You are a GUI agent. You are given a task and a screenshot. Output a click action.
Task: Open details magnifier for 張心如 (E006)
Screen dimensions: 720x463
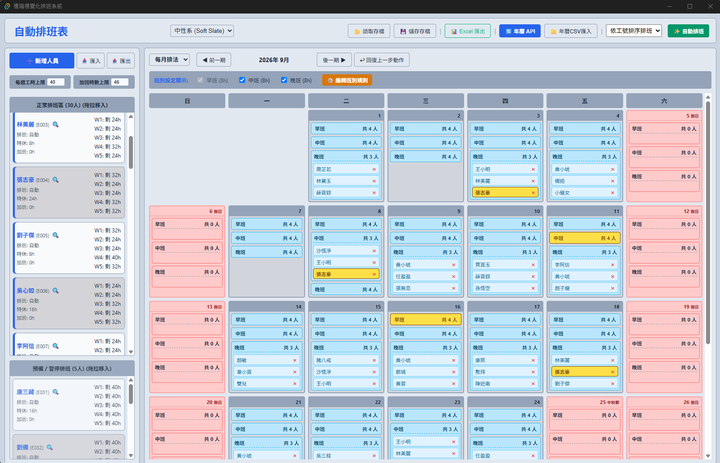click(56, 291)
